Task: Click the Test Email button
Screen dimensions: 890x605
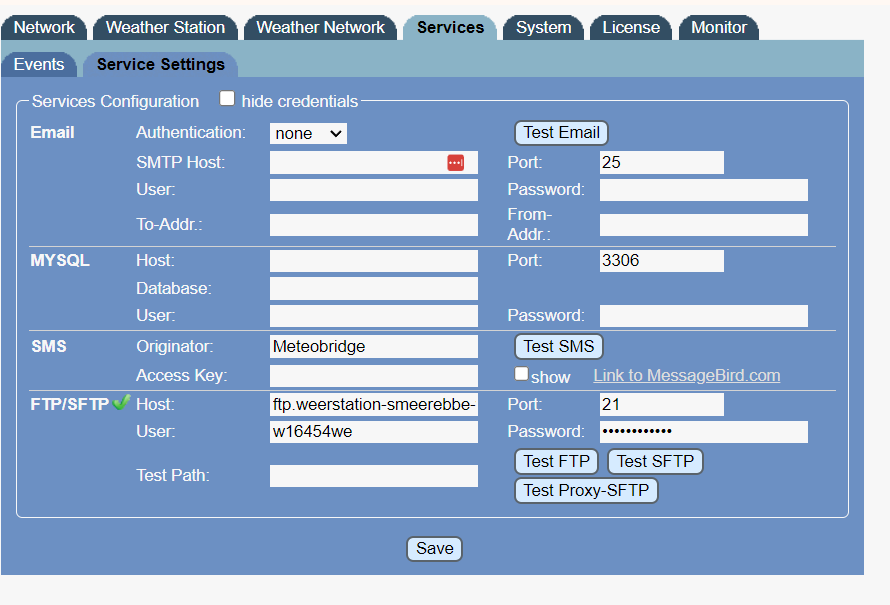Action: click(561, 132)
